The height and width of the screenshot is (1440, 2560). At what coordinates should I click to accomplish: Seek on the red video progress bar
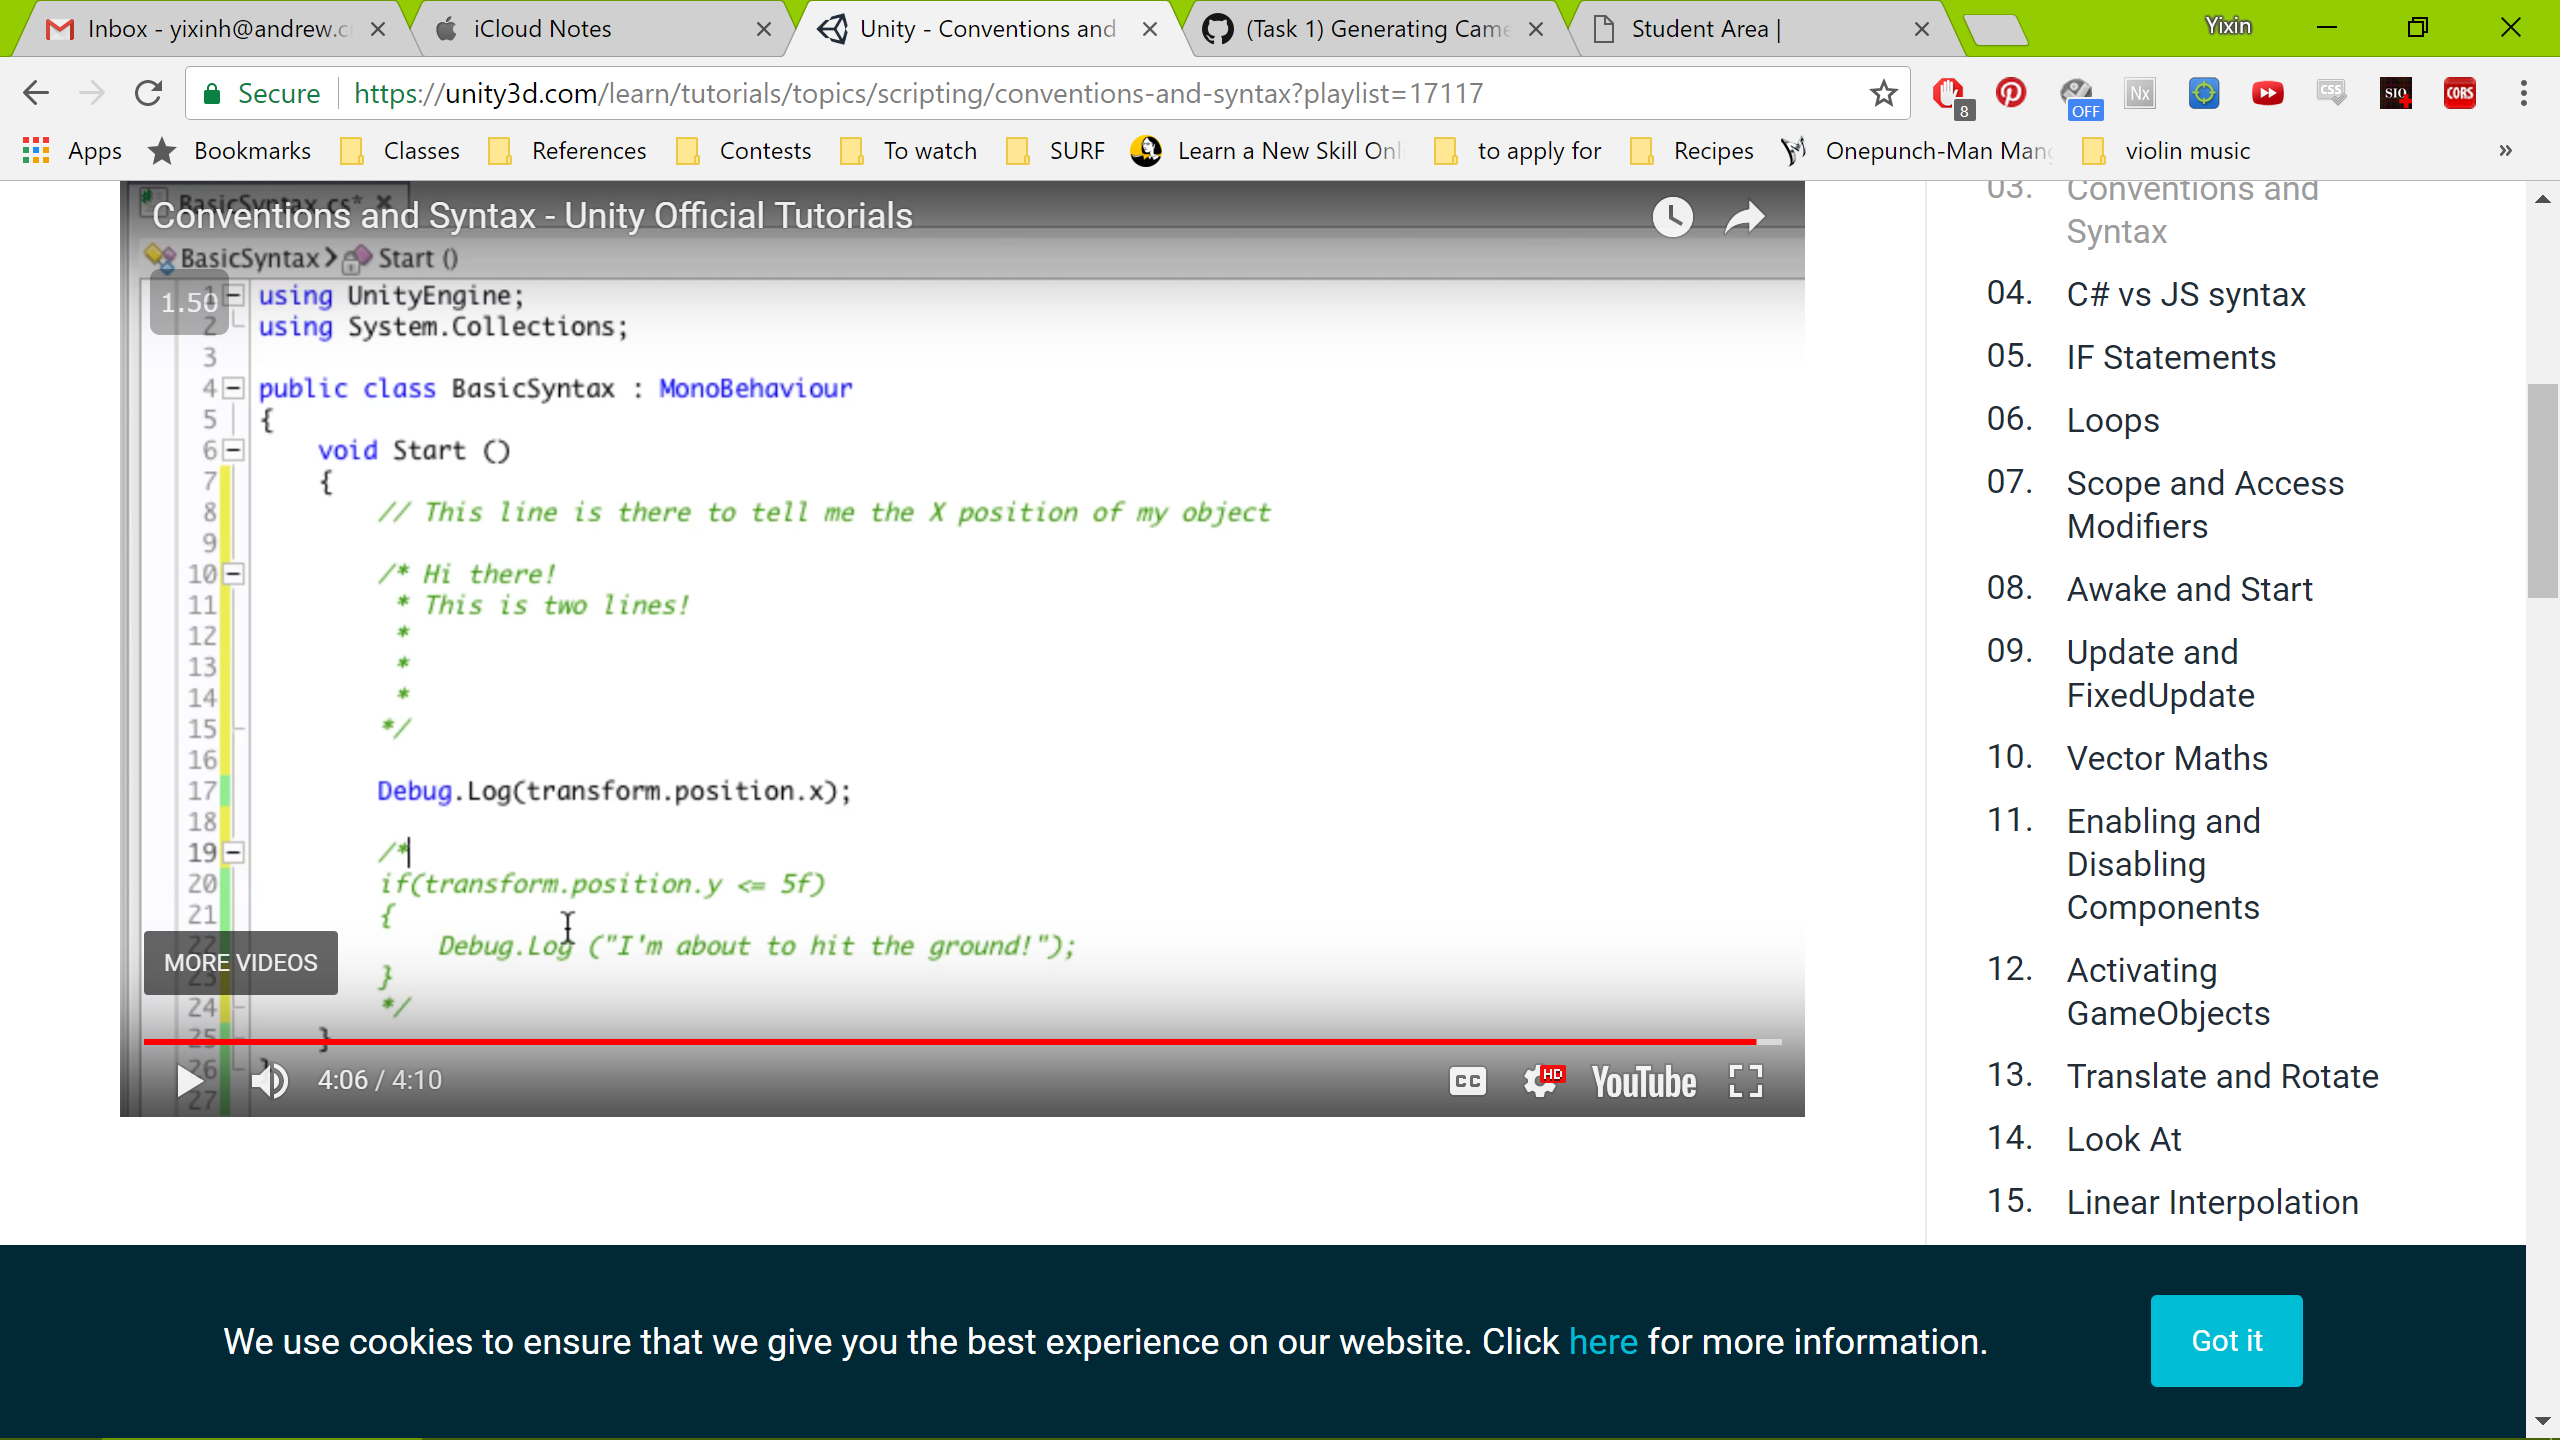click(x=962, y=1042)
